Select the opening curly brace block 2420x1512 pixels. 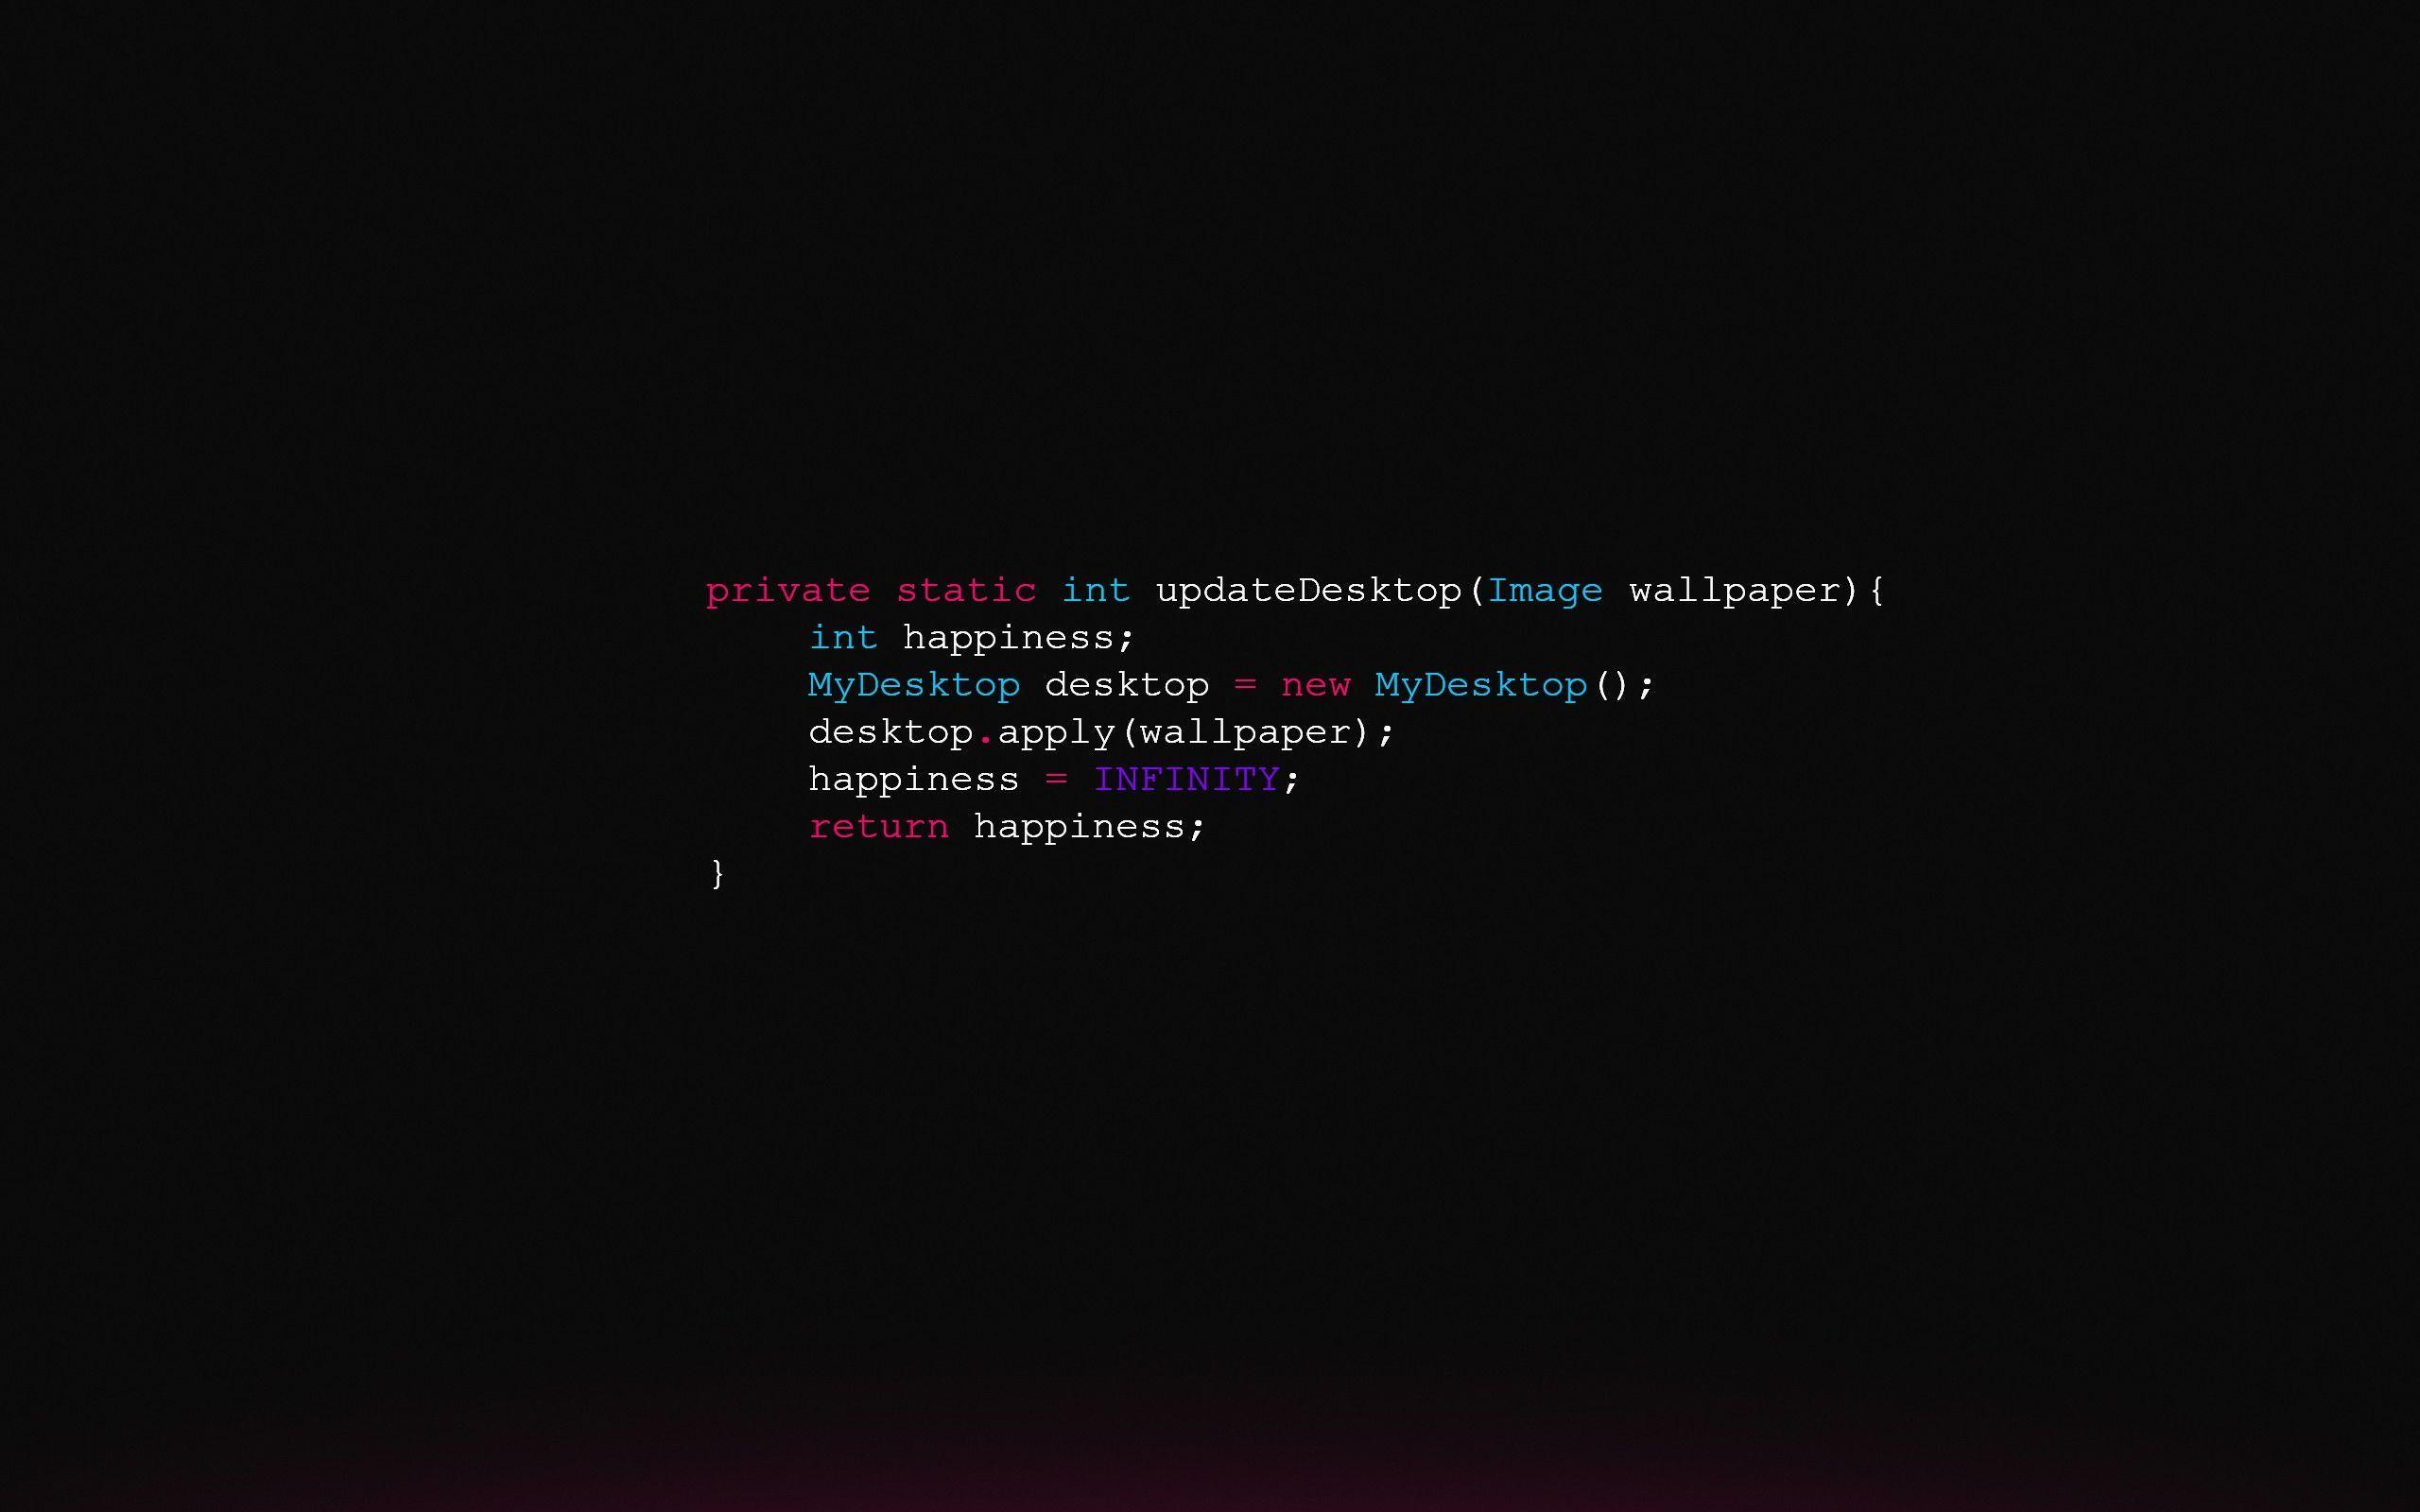click(1878, 589)
